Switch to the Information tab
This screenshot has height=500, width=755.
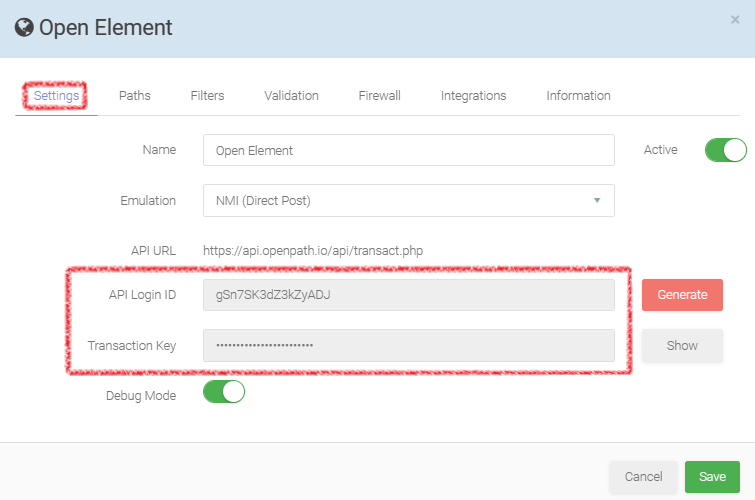pyautogui.click(x=578, y=96)
